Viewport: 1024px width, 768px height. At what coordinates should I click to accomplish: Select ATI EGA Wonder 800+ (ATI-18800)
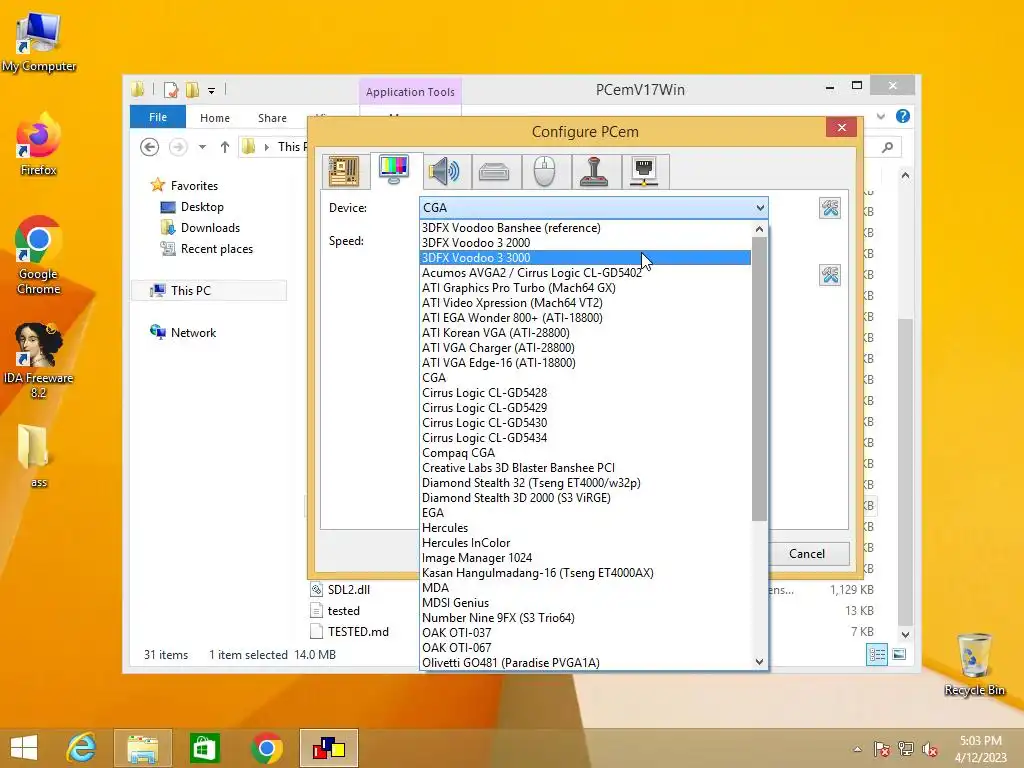point(585,318)
